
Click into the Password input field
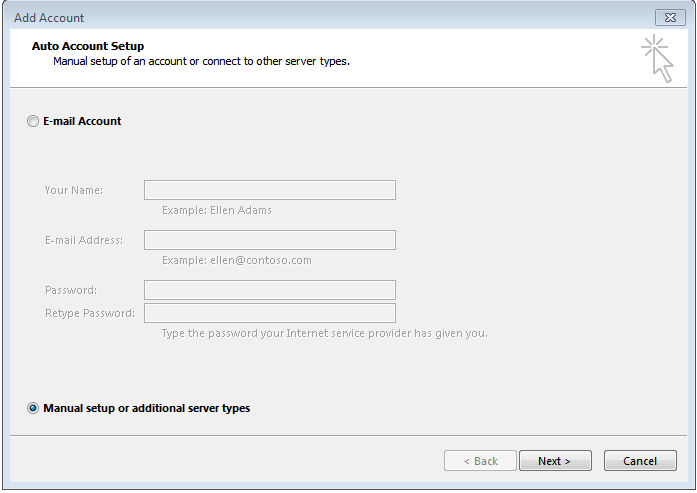269,290
